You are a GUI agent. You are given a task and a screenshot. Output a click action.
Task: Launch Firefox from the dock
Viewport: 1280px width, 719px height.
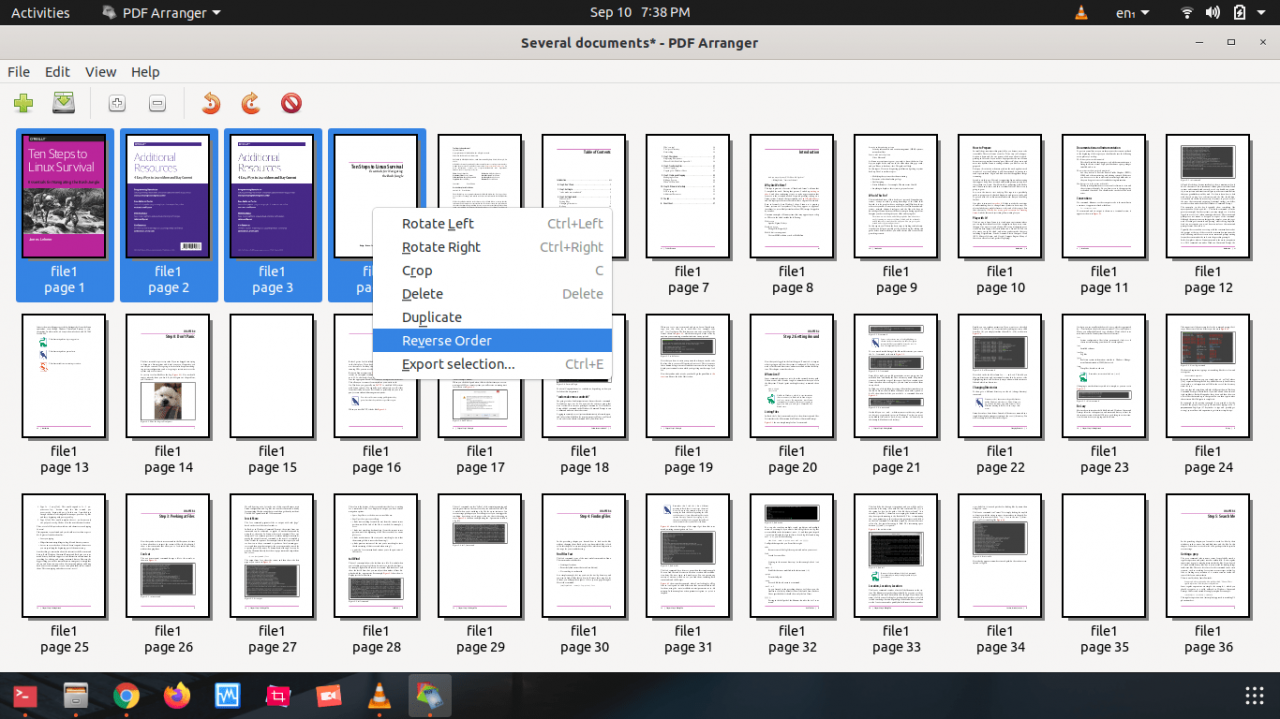[176, 696]
